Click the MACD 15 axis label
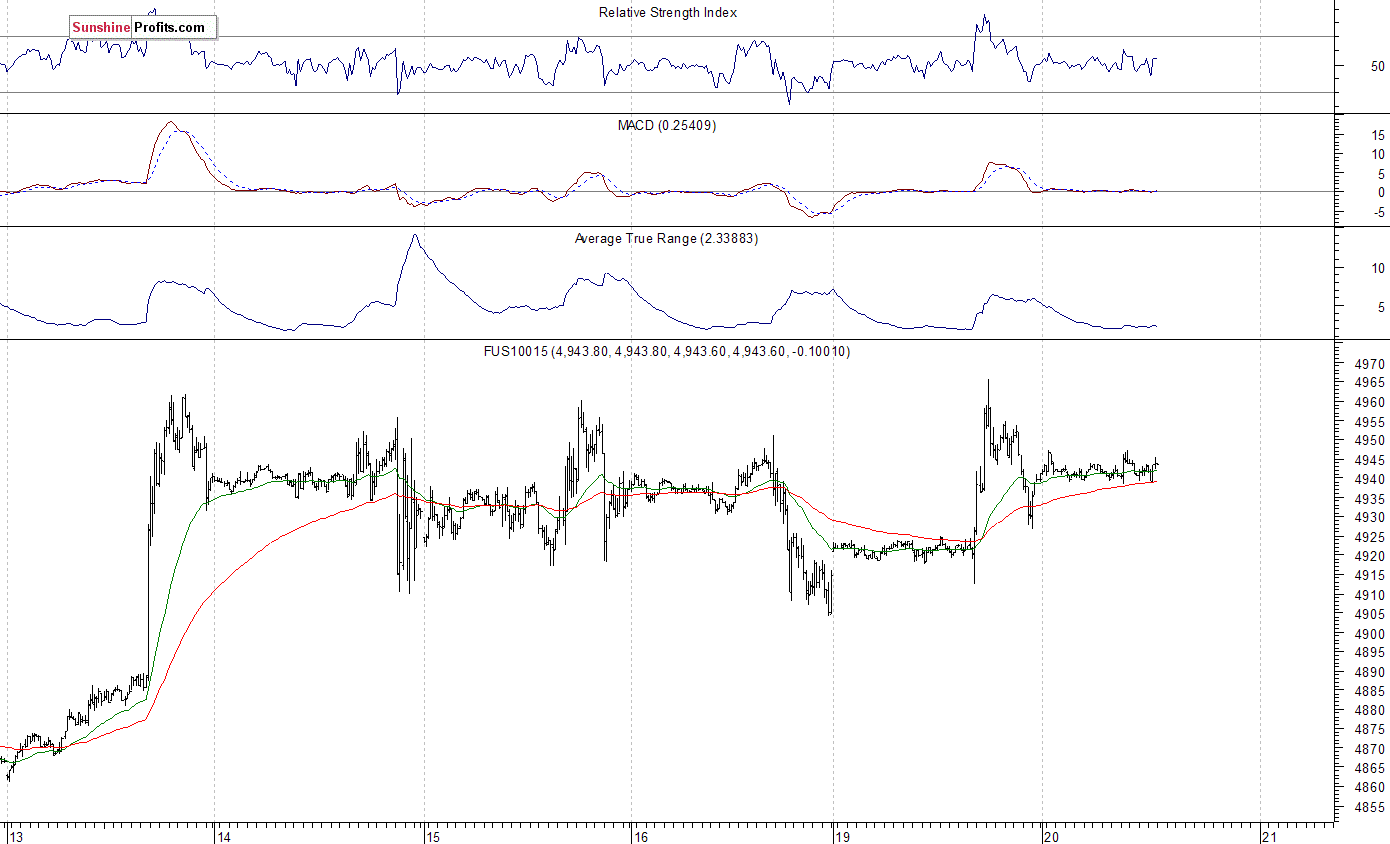 point(1377,135)
